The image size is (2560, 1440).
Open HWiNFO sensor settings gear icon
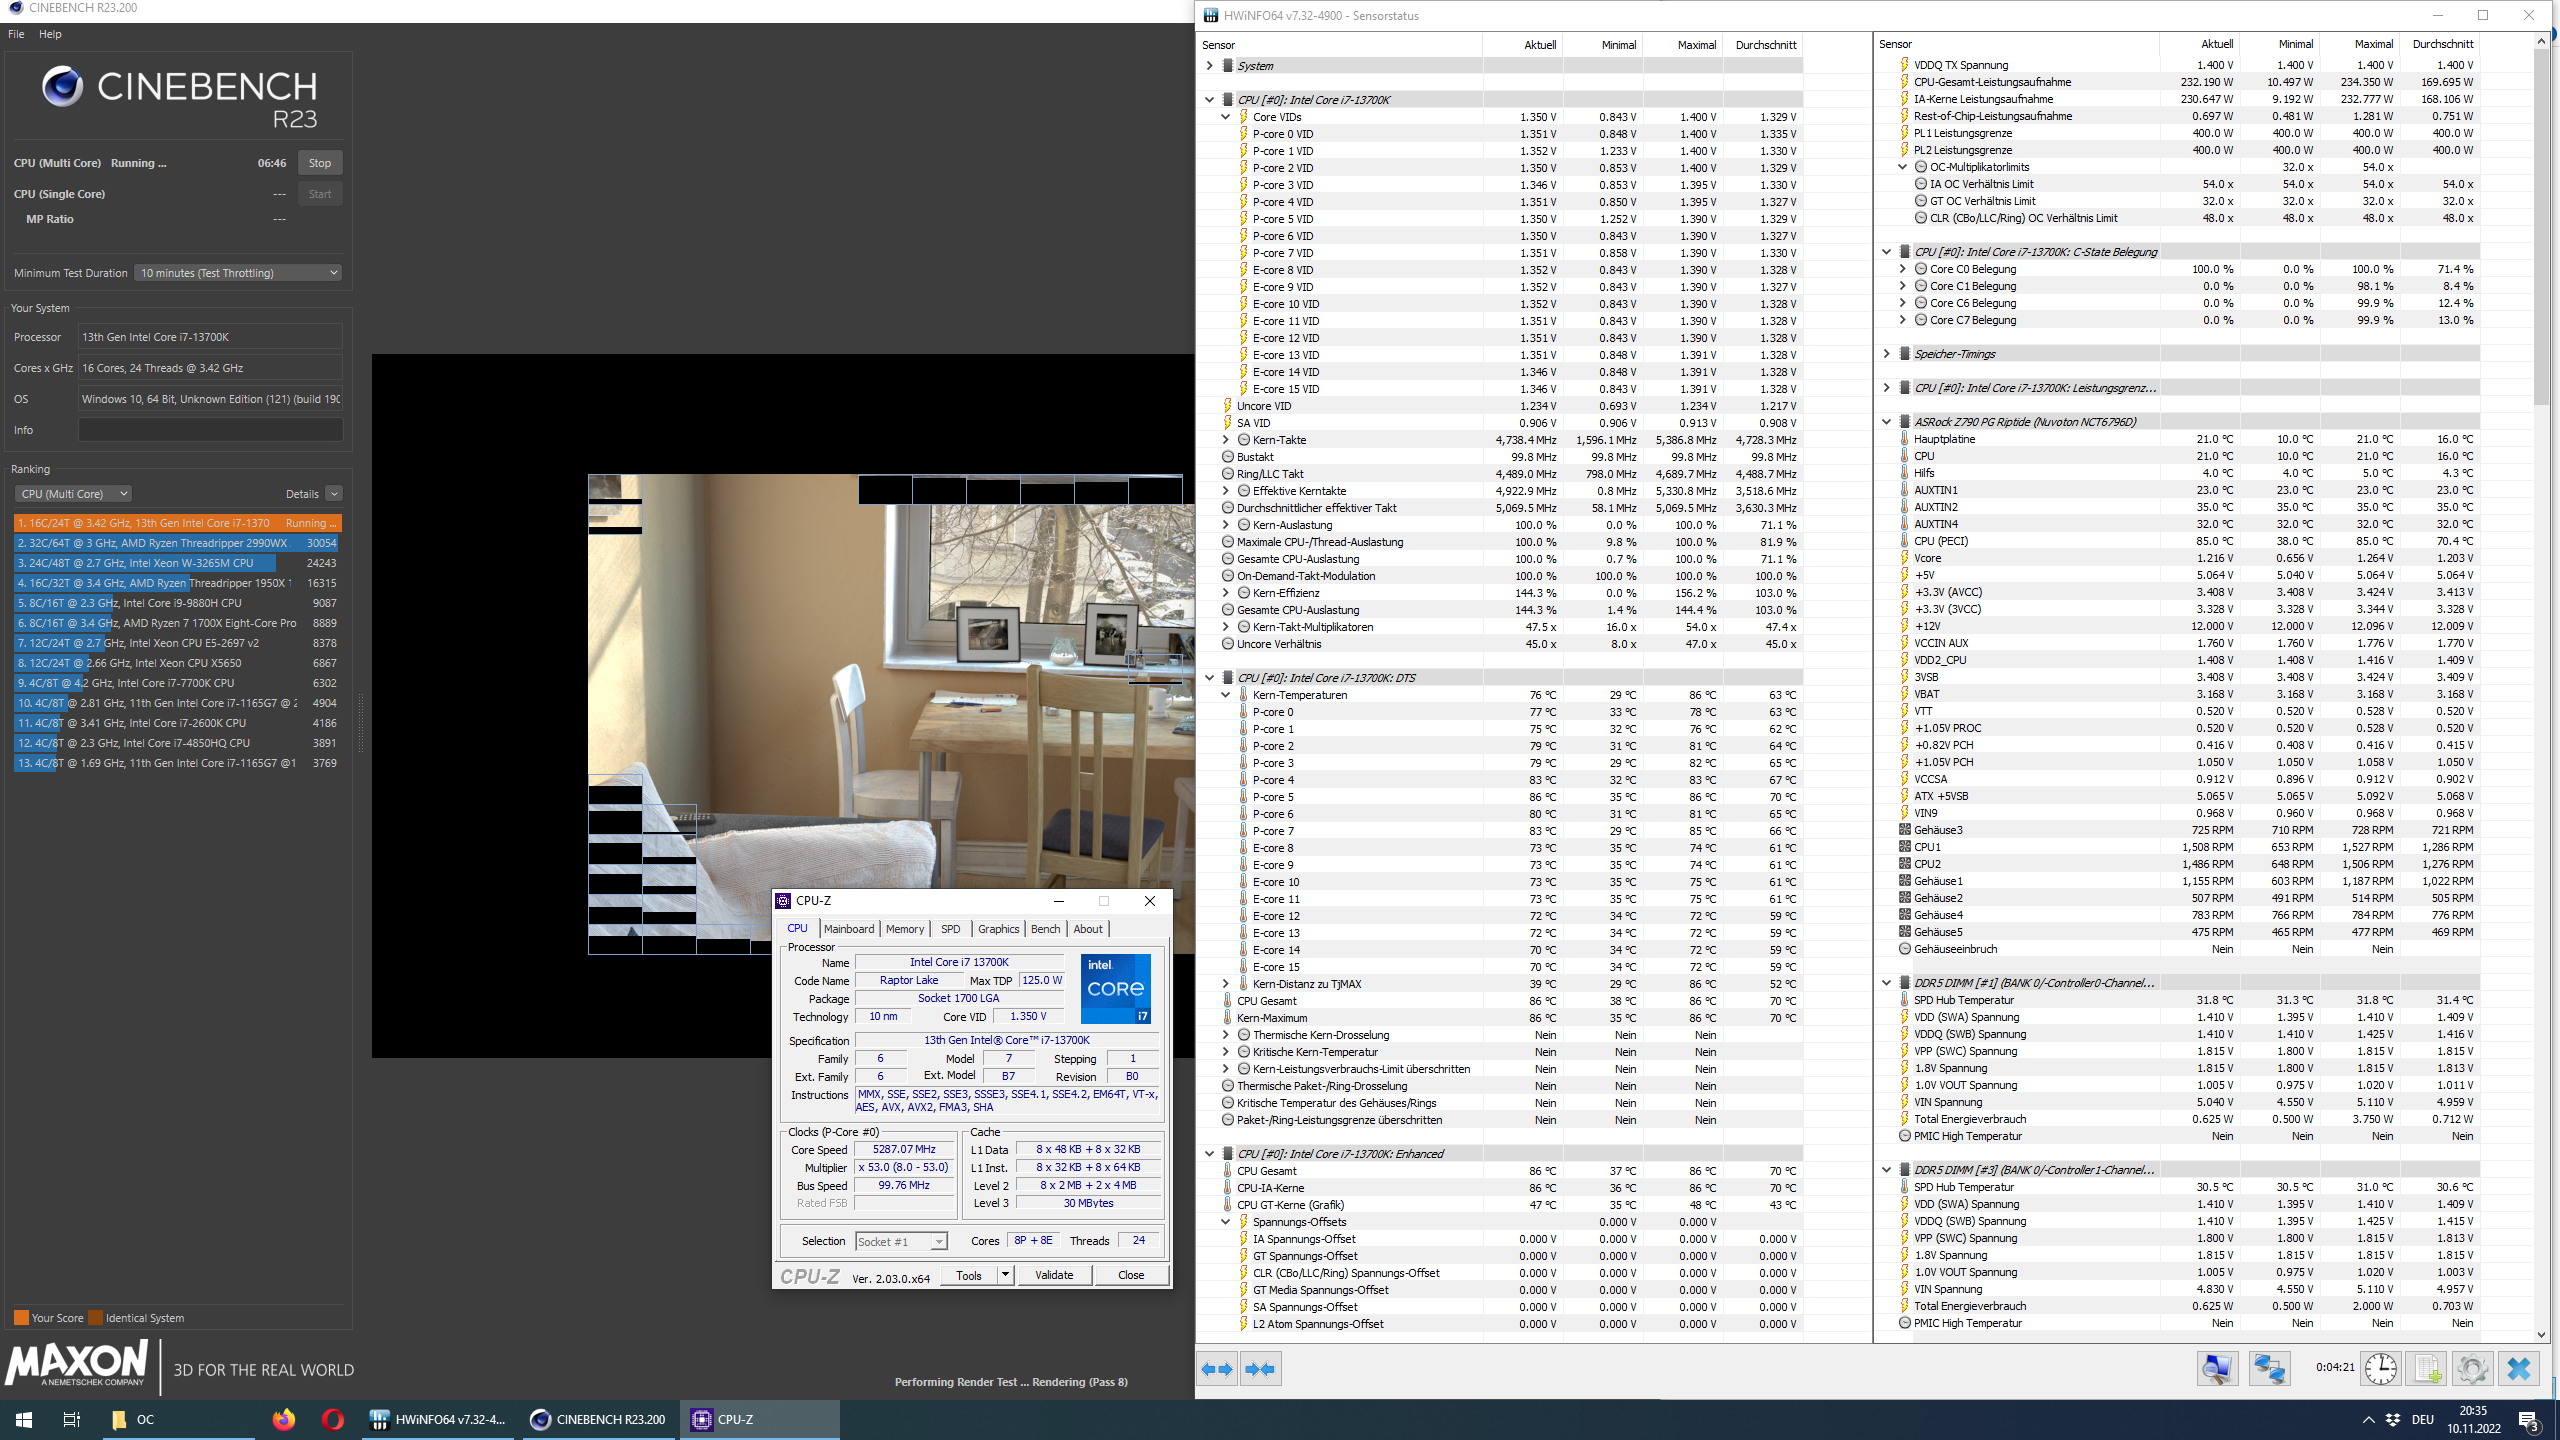(x=2472, y=1369)
